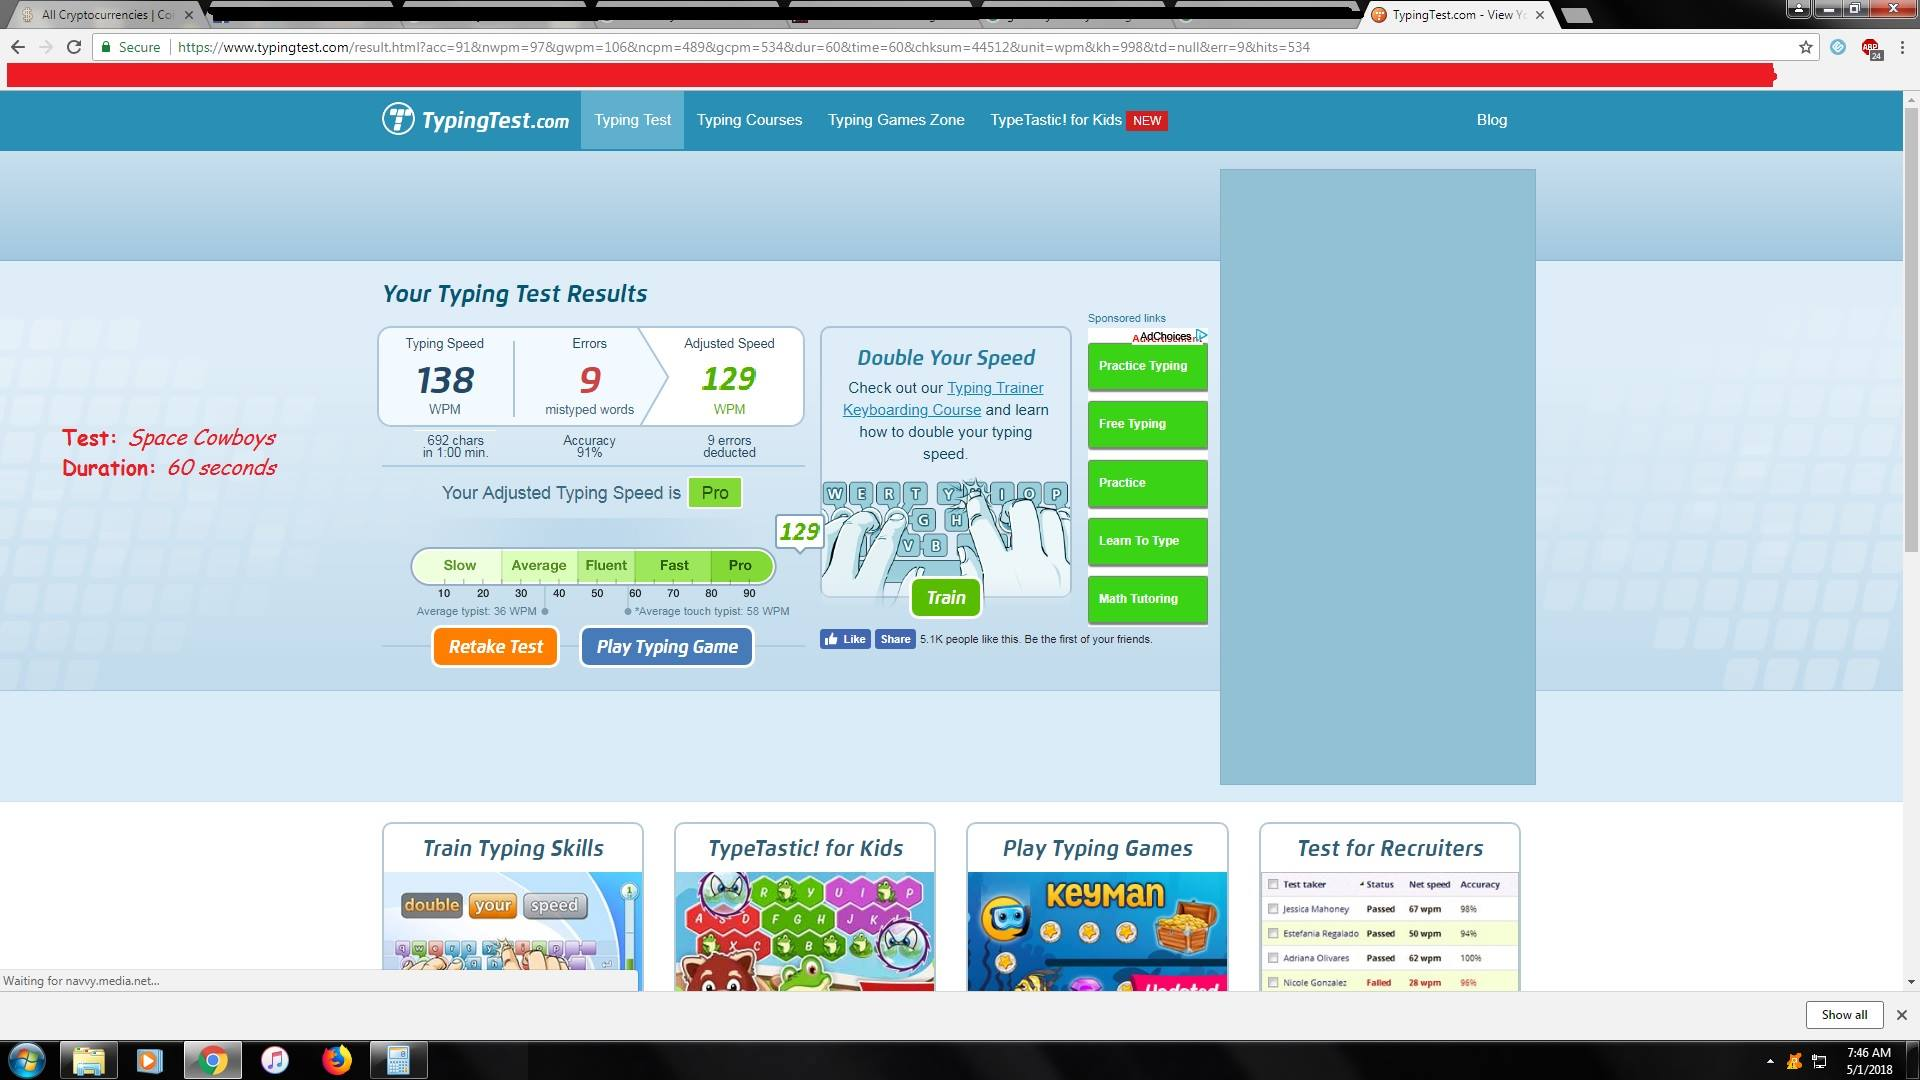Tick the Test taker header checkbox
Image resolution: width=1920 pixels, height=1080 pixels.
click(x=1273, y=884)
